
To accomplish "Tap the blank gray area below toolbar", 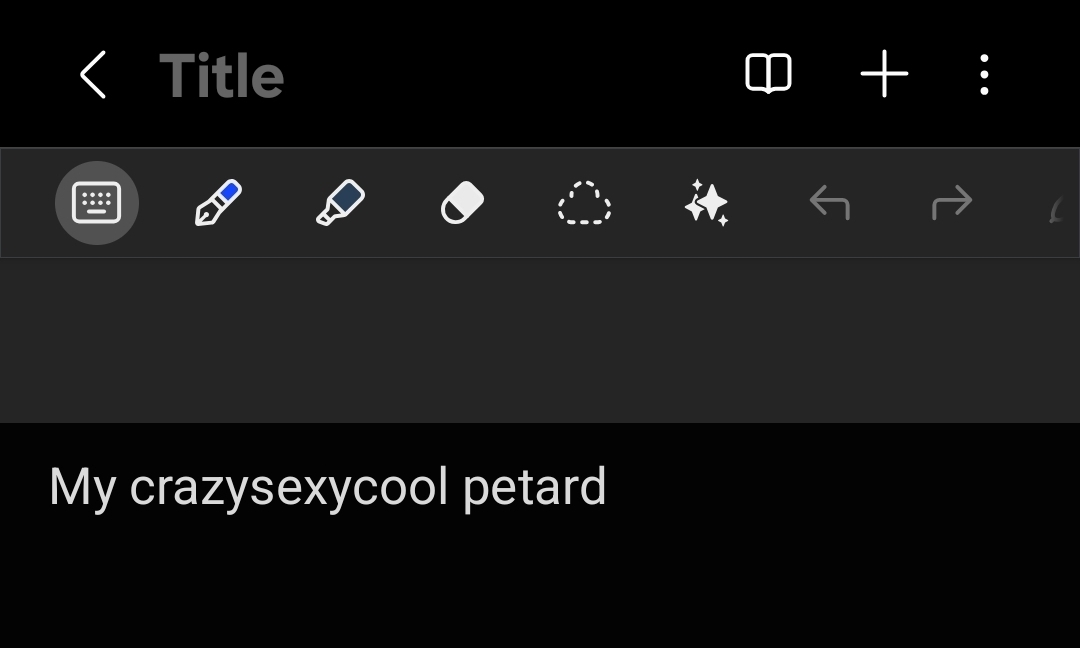I will 540,340.
